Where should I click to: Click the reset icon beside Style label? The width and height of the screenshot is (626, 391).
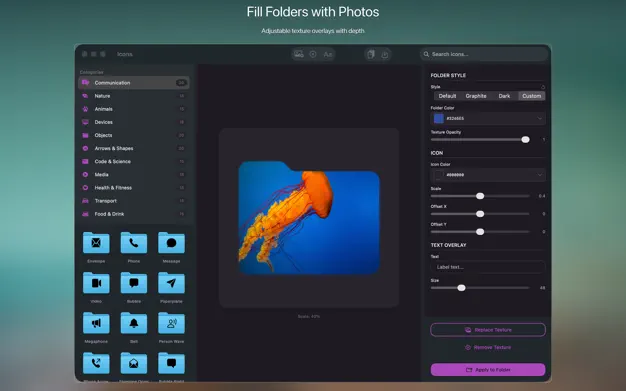tap(543, 87)
